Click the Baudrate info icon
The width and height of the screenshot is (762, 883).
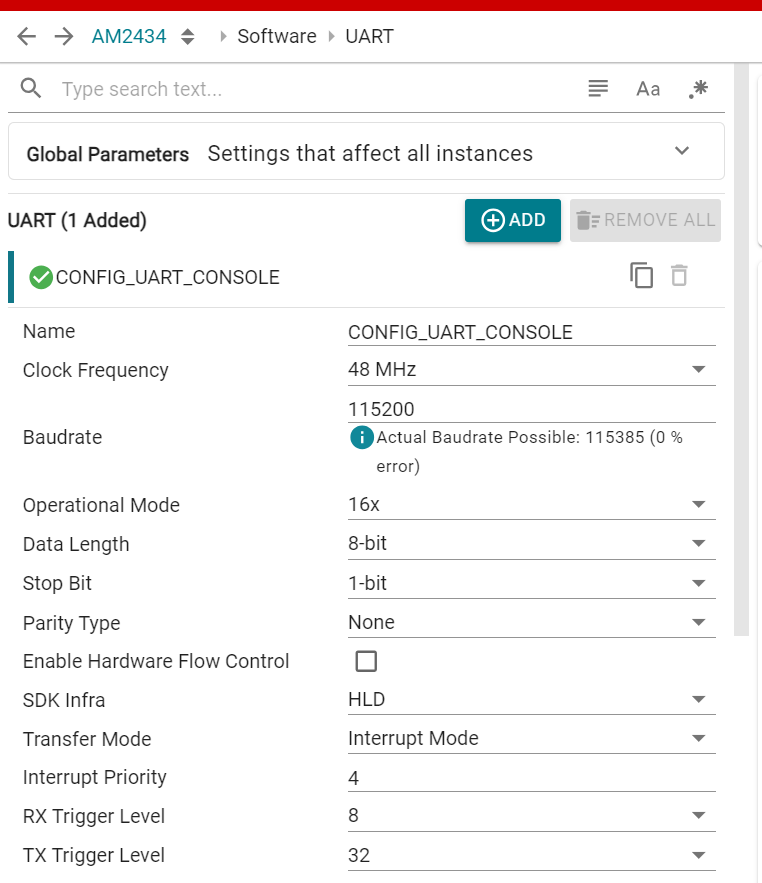click(x=361, y=437)
